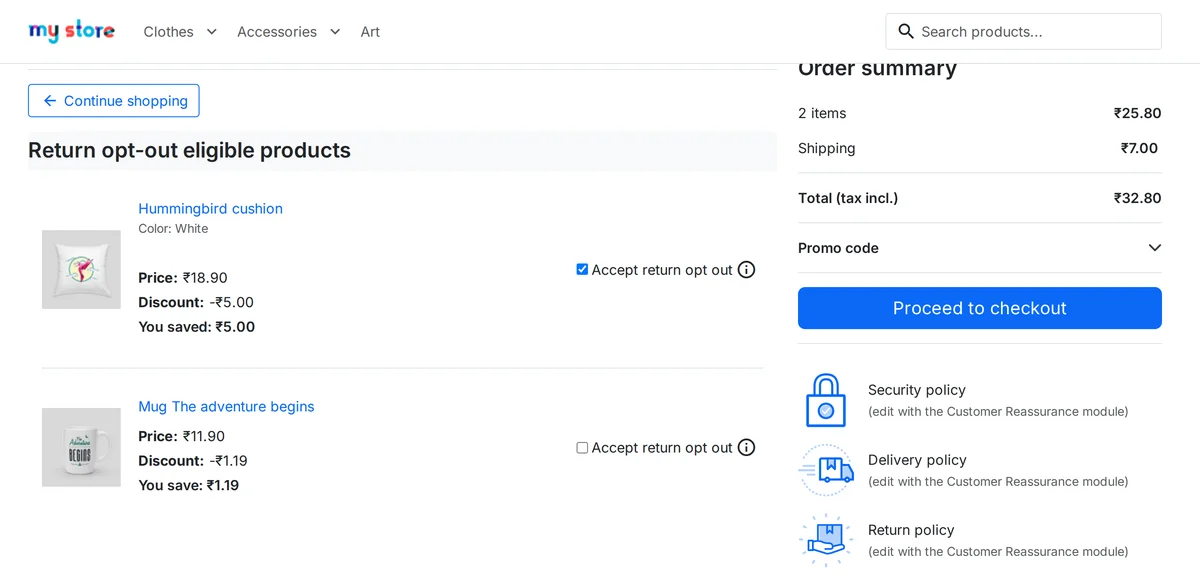The image size is (1200, 587).
Task: Open the Accessories menu item
Action: (277, 32)
